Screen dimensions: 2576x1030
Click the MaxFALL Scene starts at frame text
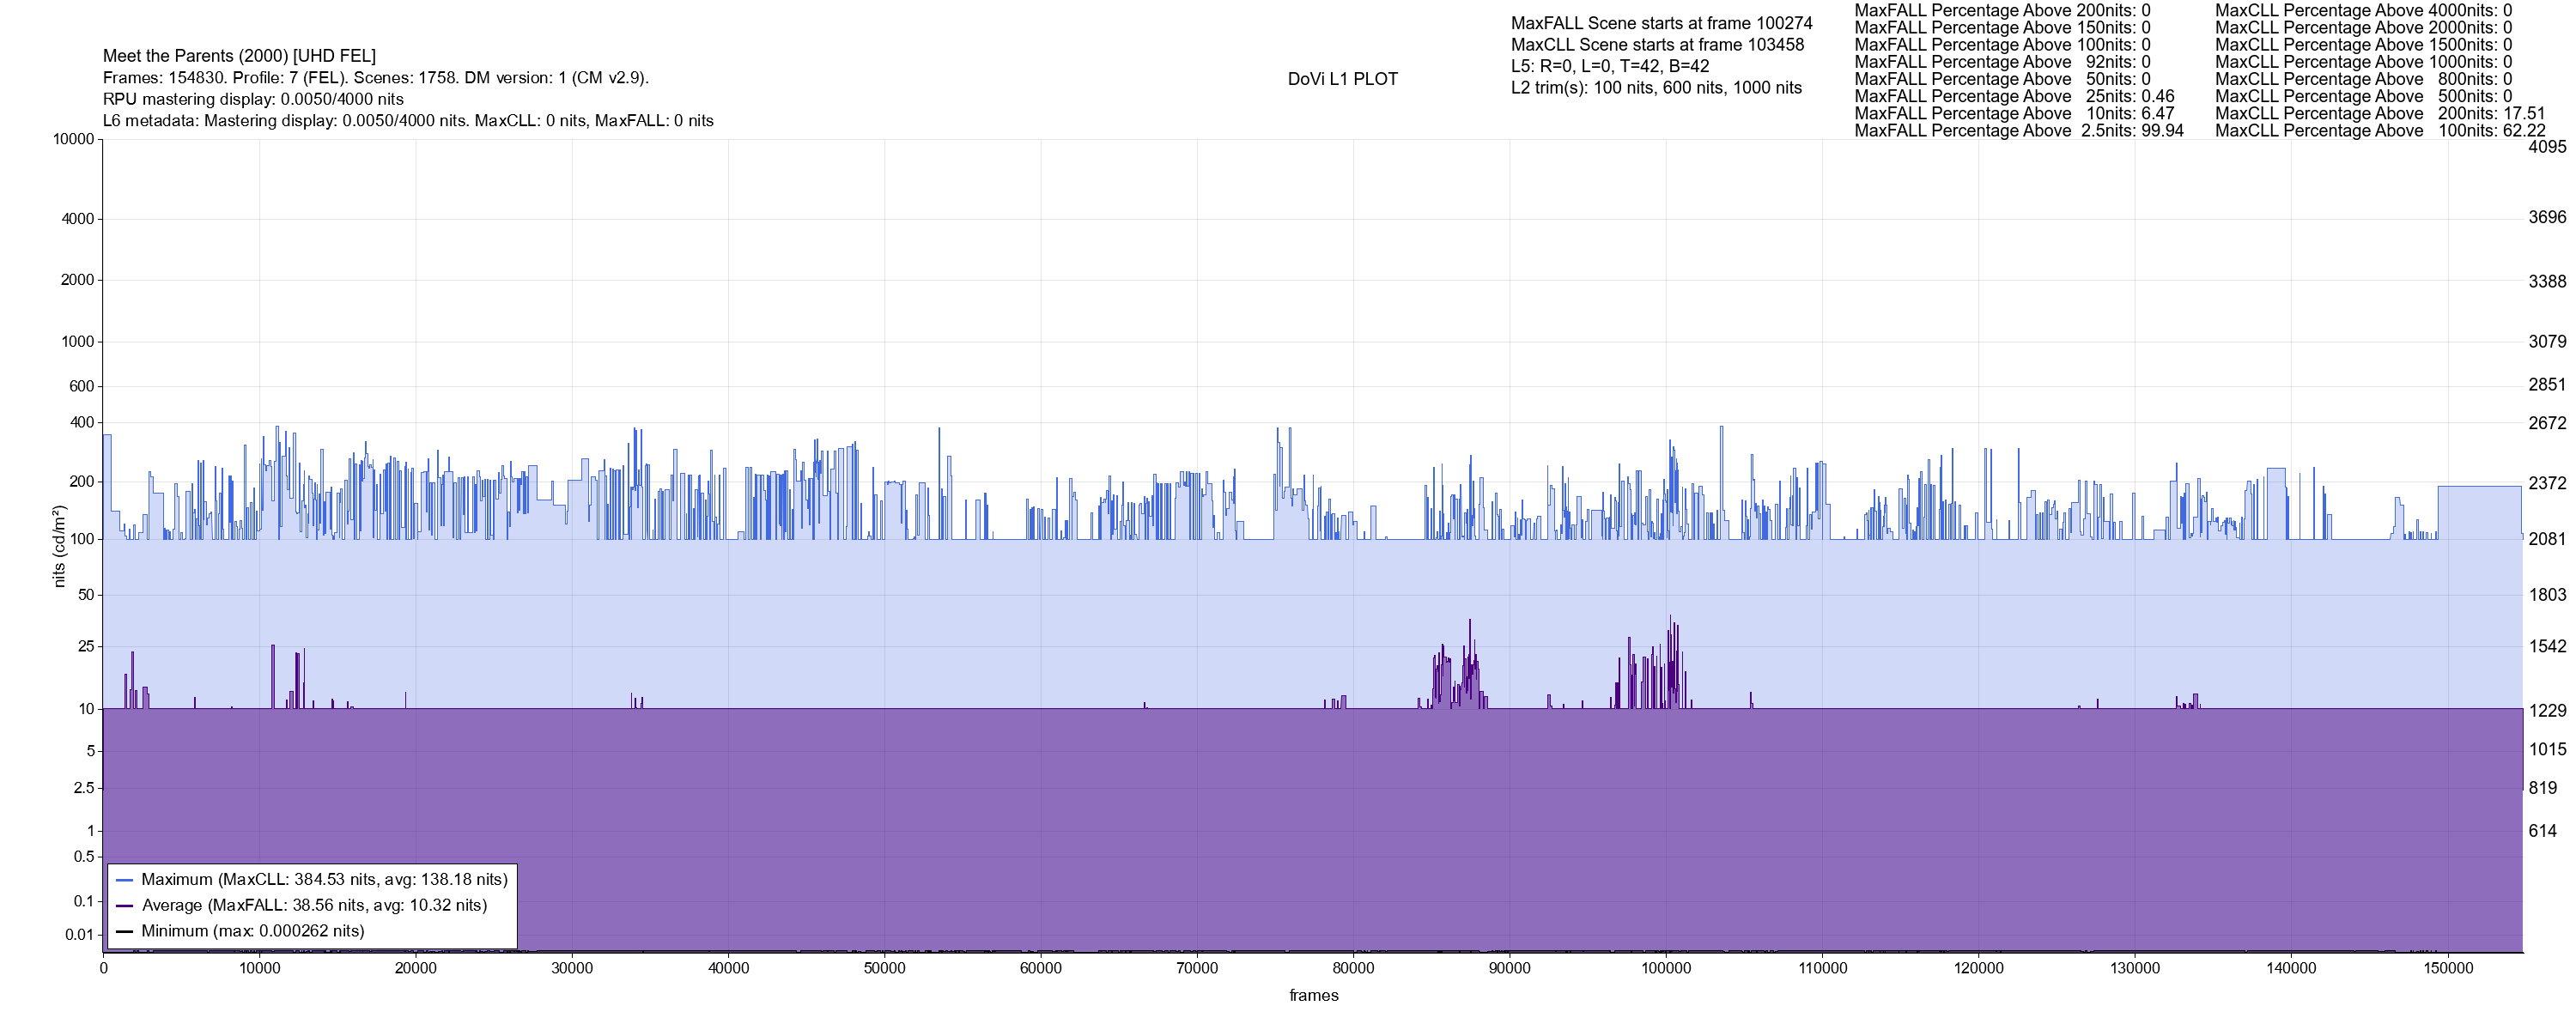[1661, 23]
